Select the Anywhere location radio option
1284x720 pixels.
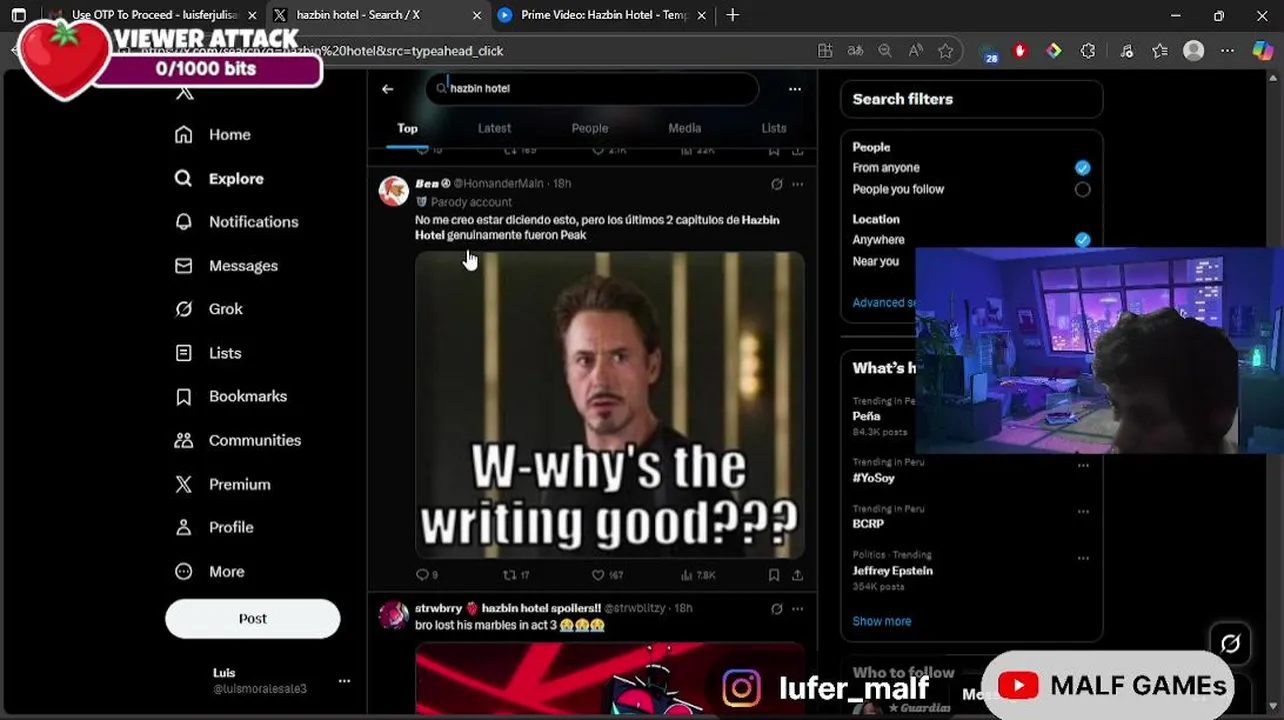tap(1082, 240)
